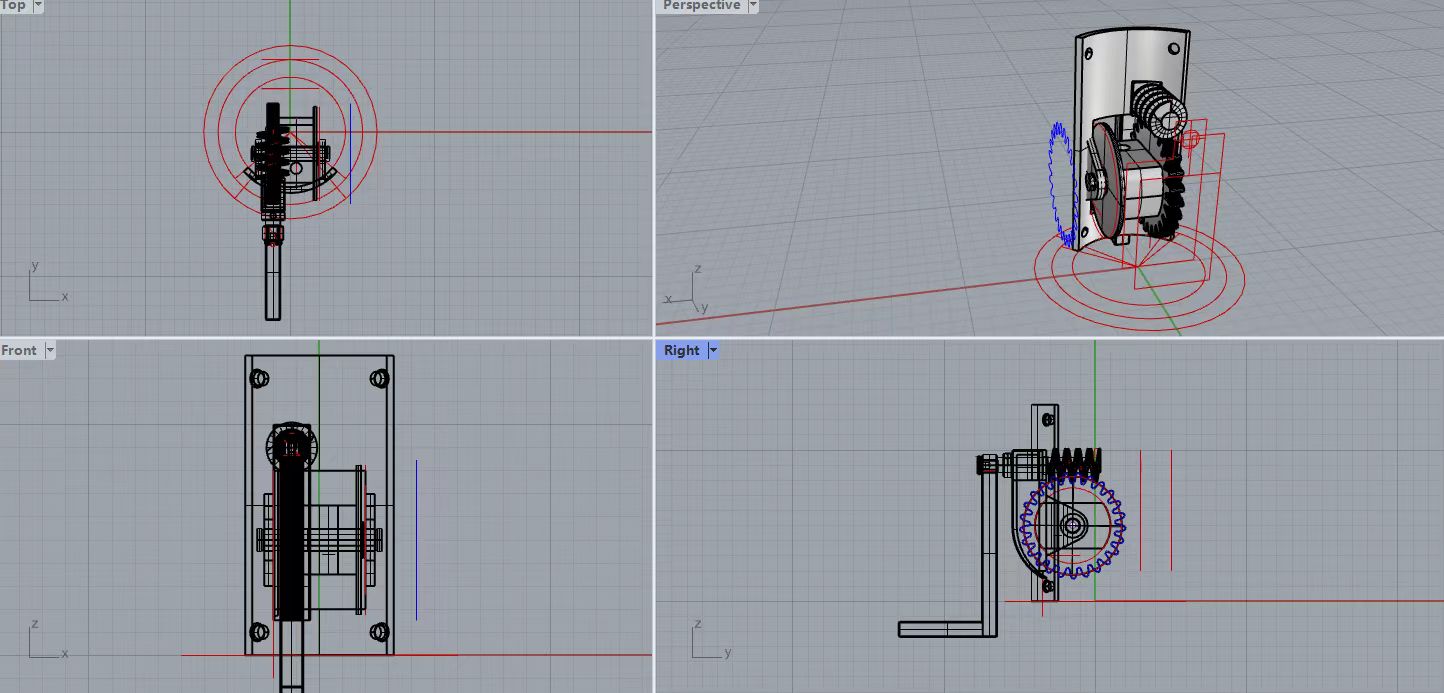The height and width of the screenshot is (693, 1444).
Task: Click the world axes icon in Right view
Action: coord(705,640)
